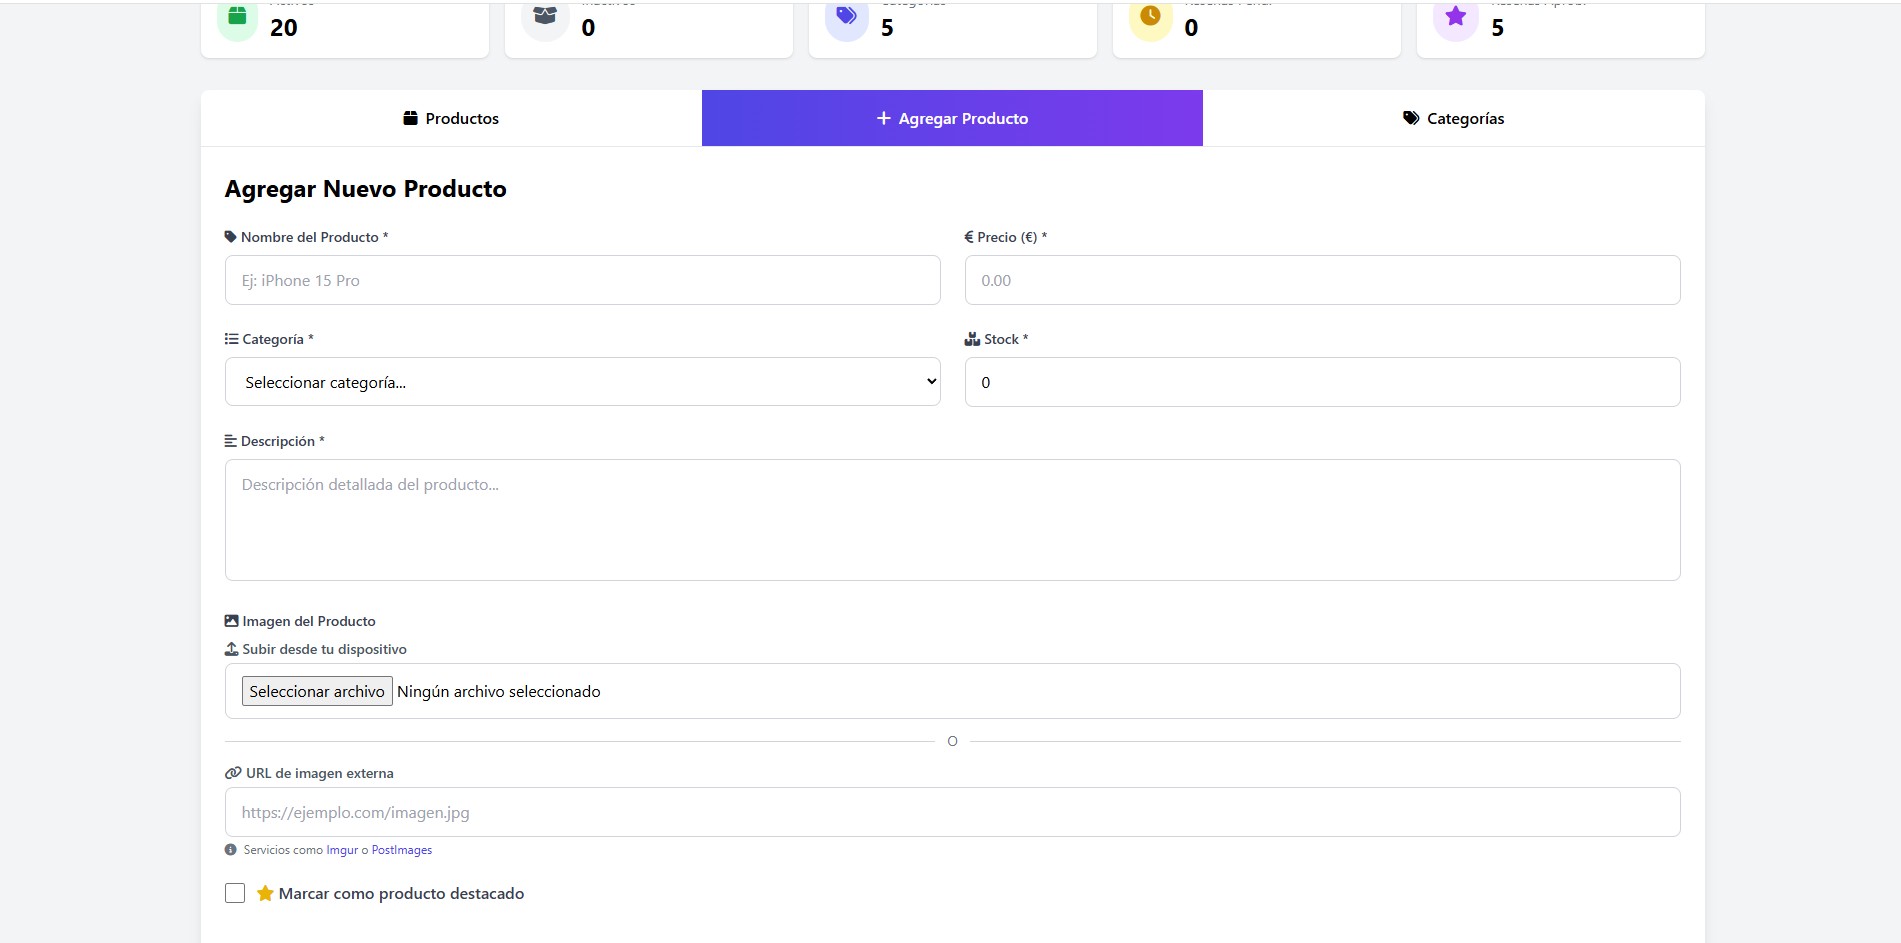Click the blue Categorías tag icon
The height and width of the screenshot is (943, 1901).
[x=847, y=17]
